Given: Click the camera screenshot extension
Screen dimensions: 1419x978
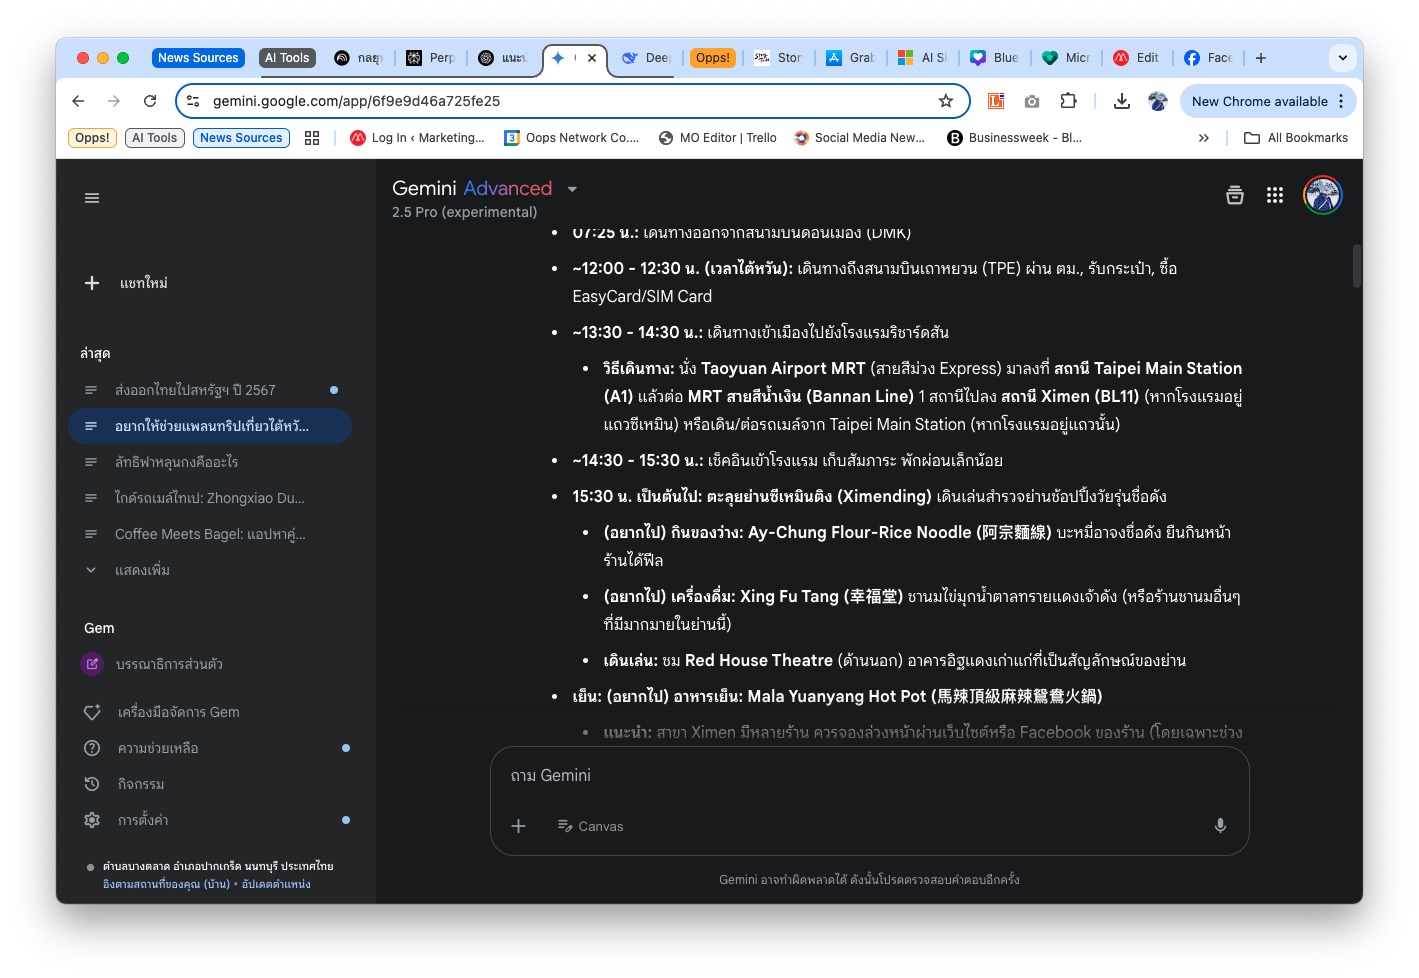Looking at the screenshot, I should [x=1032, y=101].
